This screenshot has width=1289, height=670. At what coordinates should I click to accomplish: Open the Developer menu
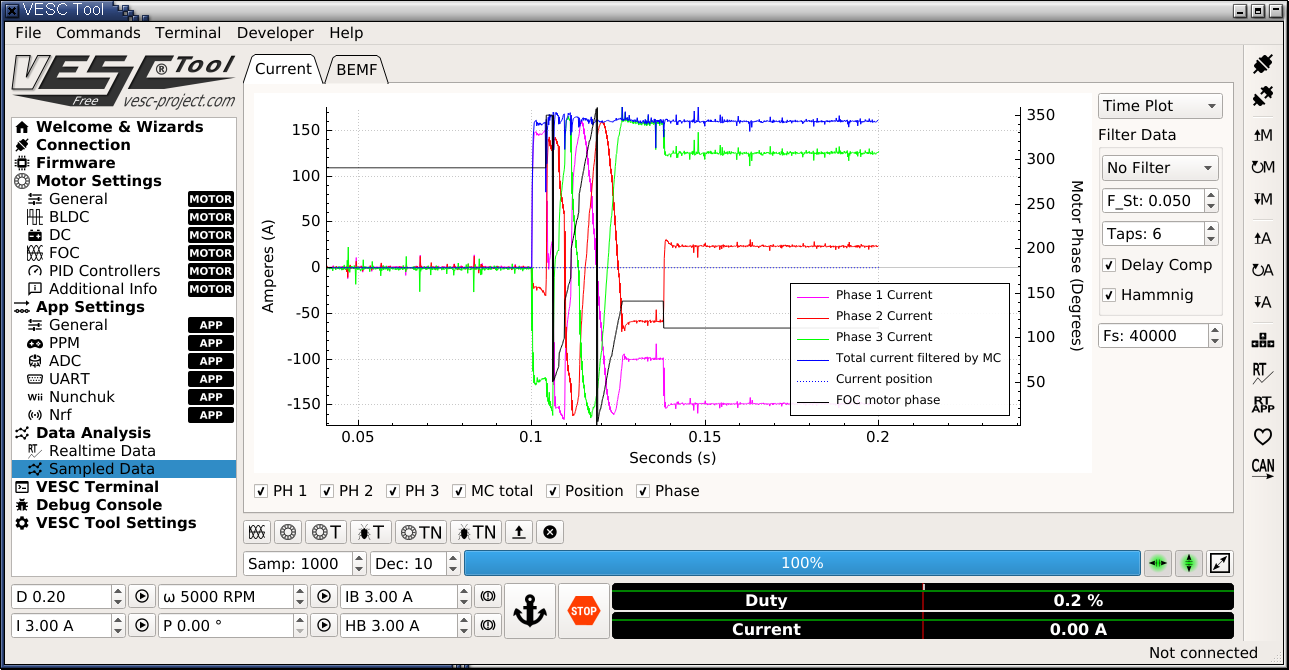tap(275, 33)
